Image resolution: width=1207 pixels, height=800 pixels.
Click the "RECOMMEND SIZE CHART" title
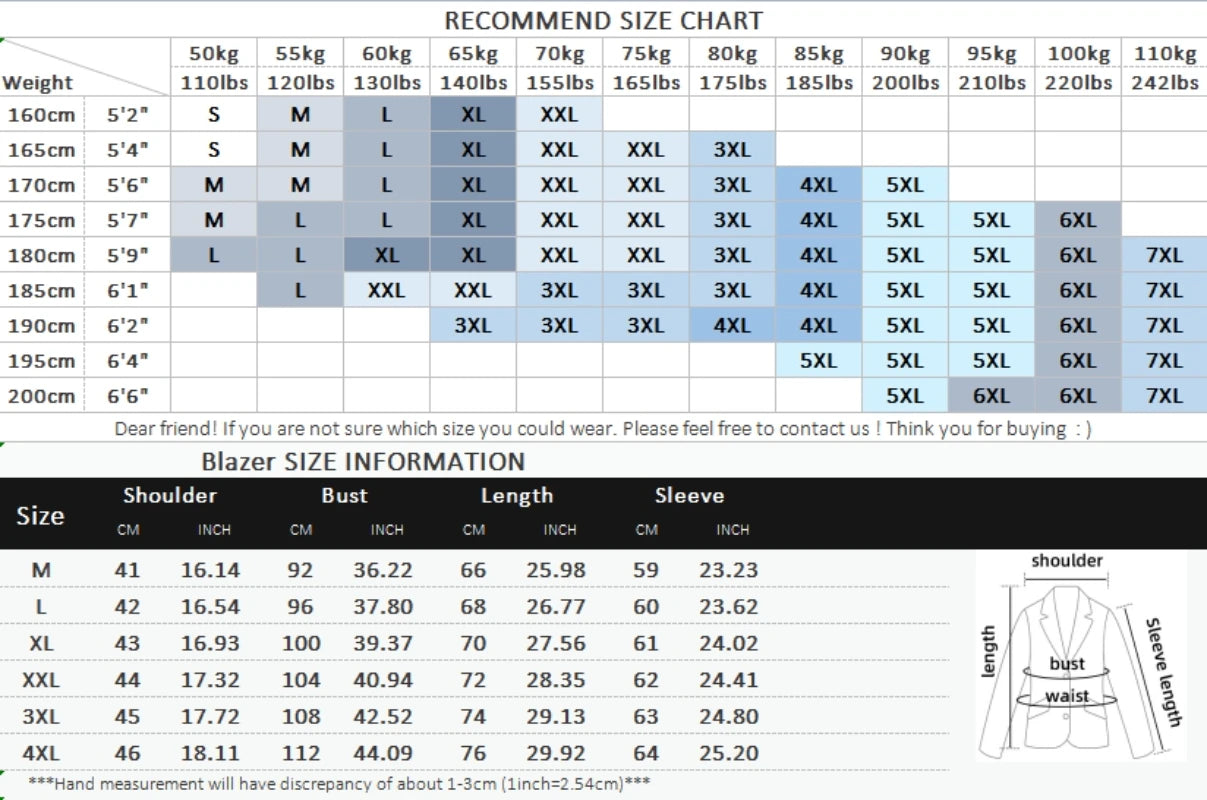(x=603, y=20)
